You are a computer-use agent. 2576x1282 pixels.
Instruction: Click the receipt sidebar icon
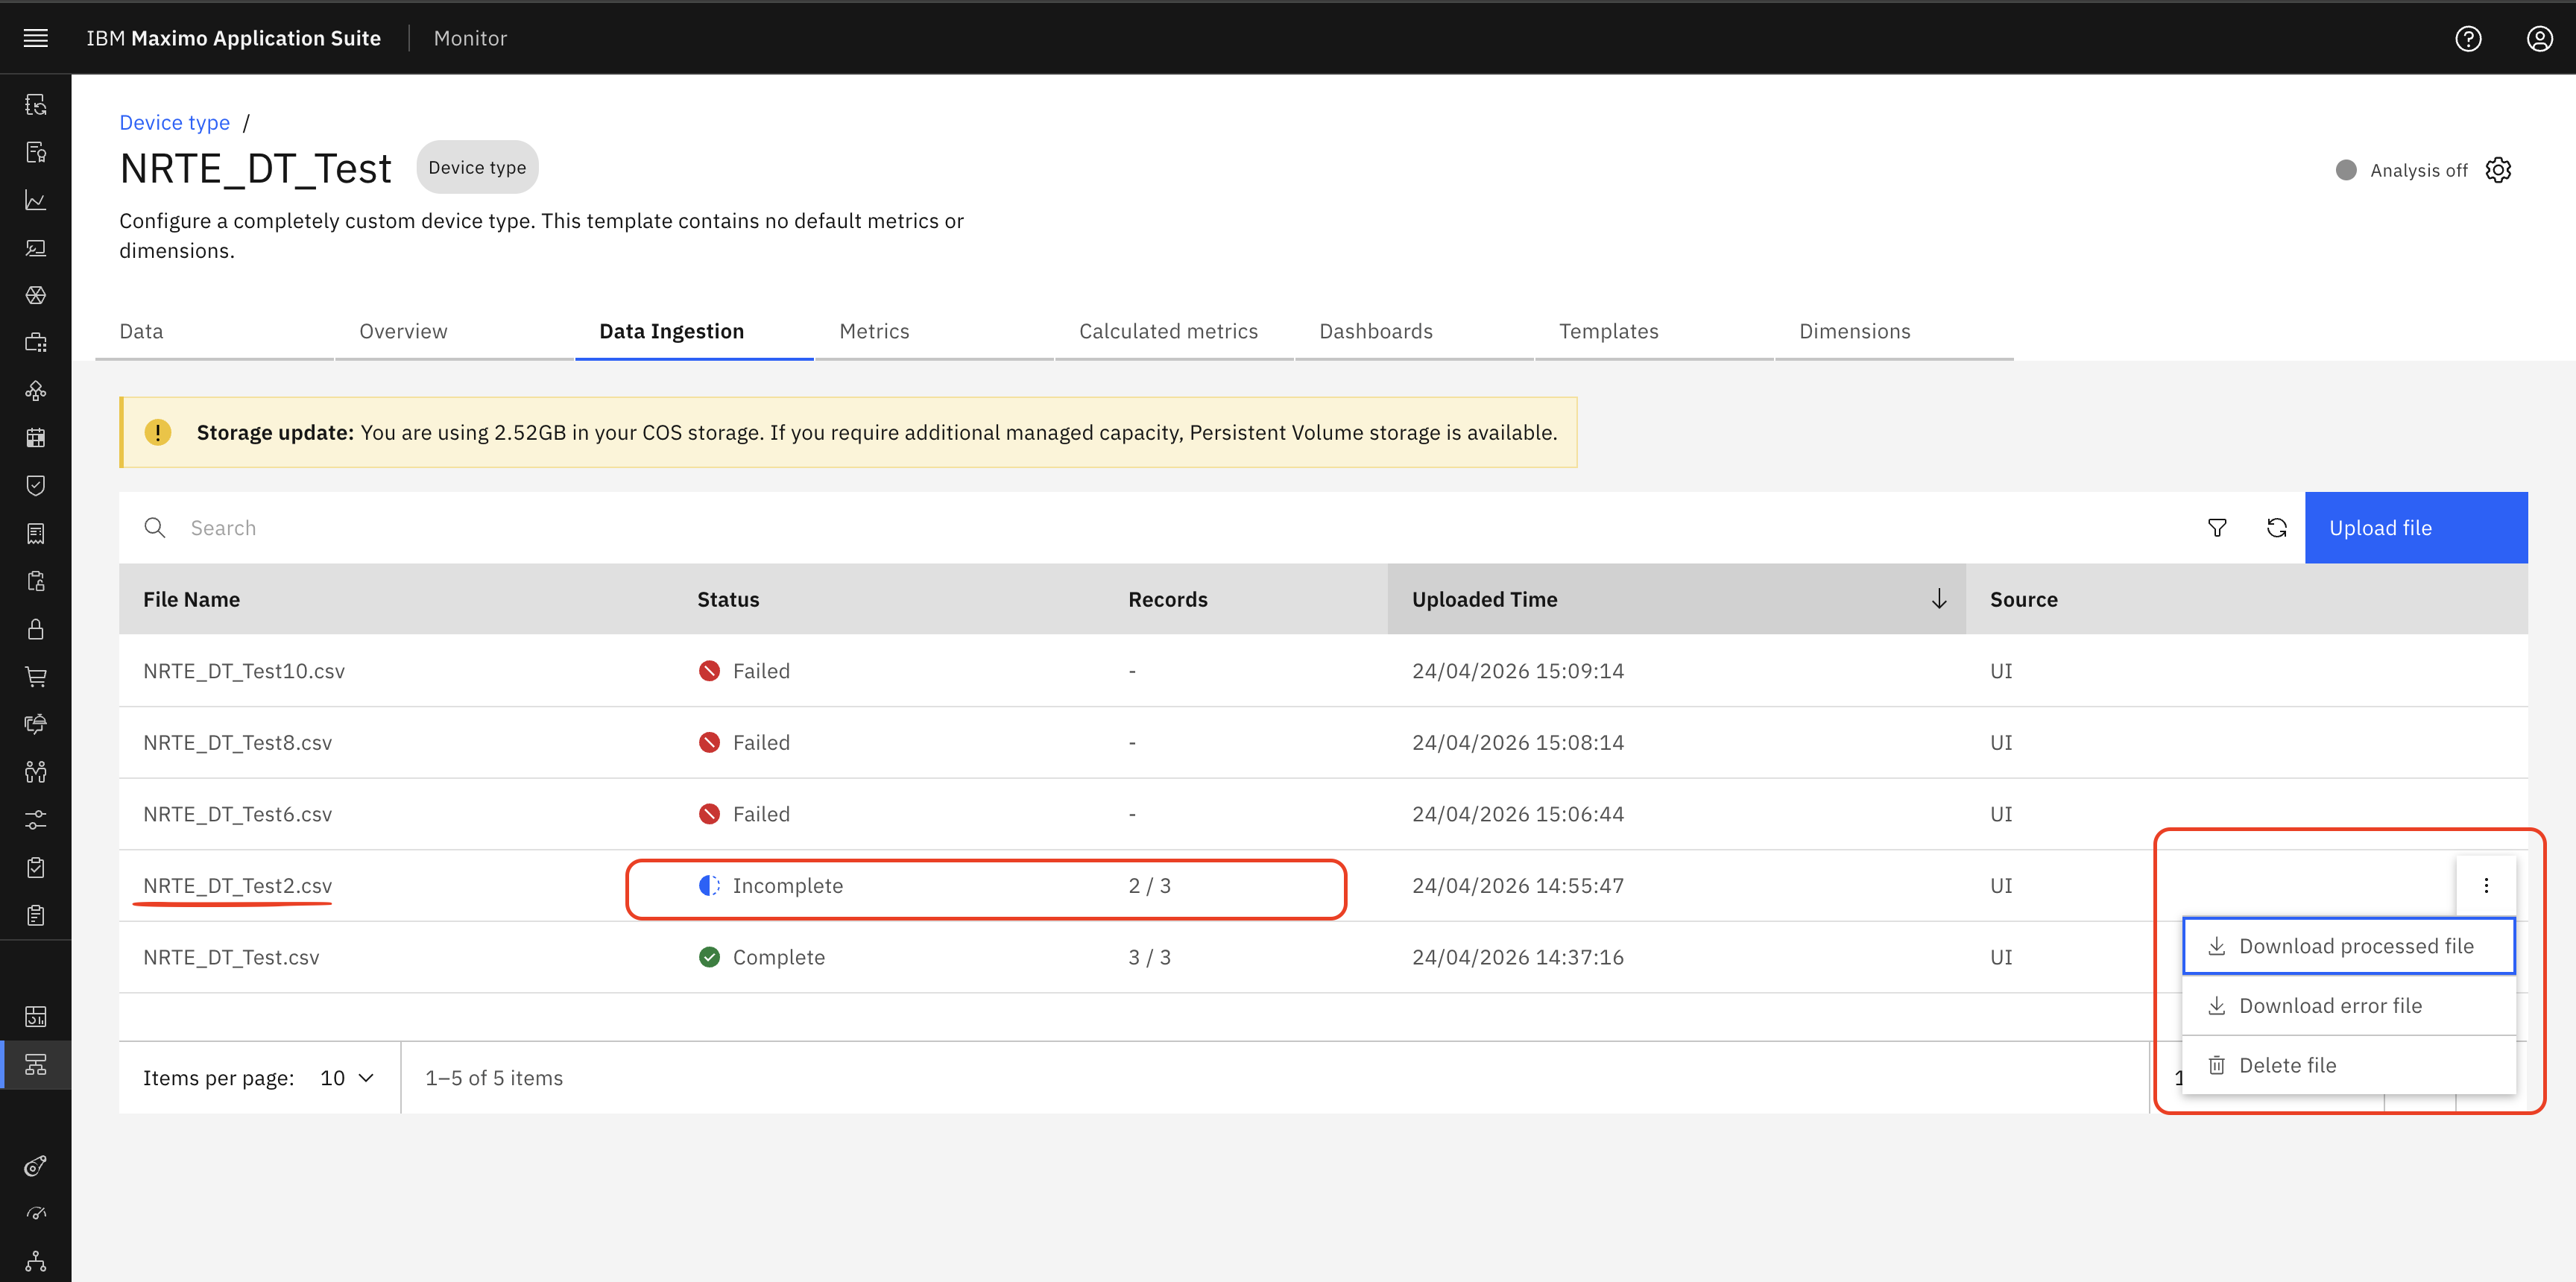point(36,533)
